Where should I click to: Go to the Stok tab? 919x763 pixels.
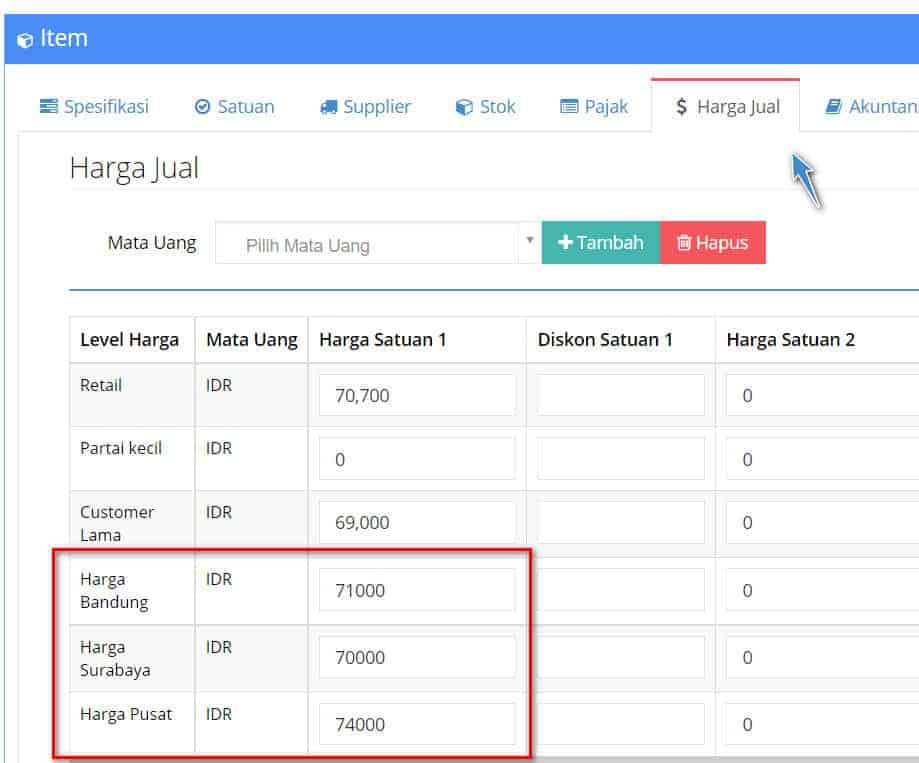[x=485, y=106]
